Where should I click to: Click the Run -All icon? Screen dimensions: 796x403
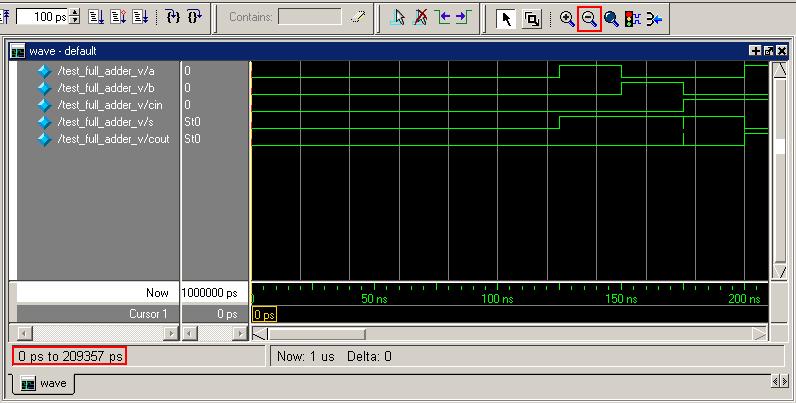(x=141, y=17)
